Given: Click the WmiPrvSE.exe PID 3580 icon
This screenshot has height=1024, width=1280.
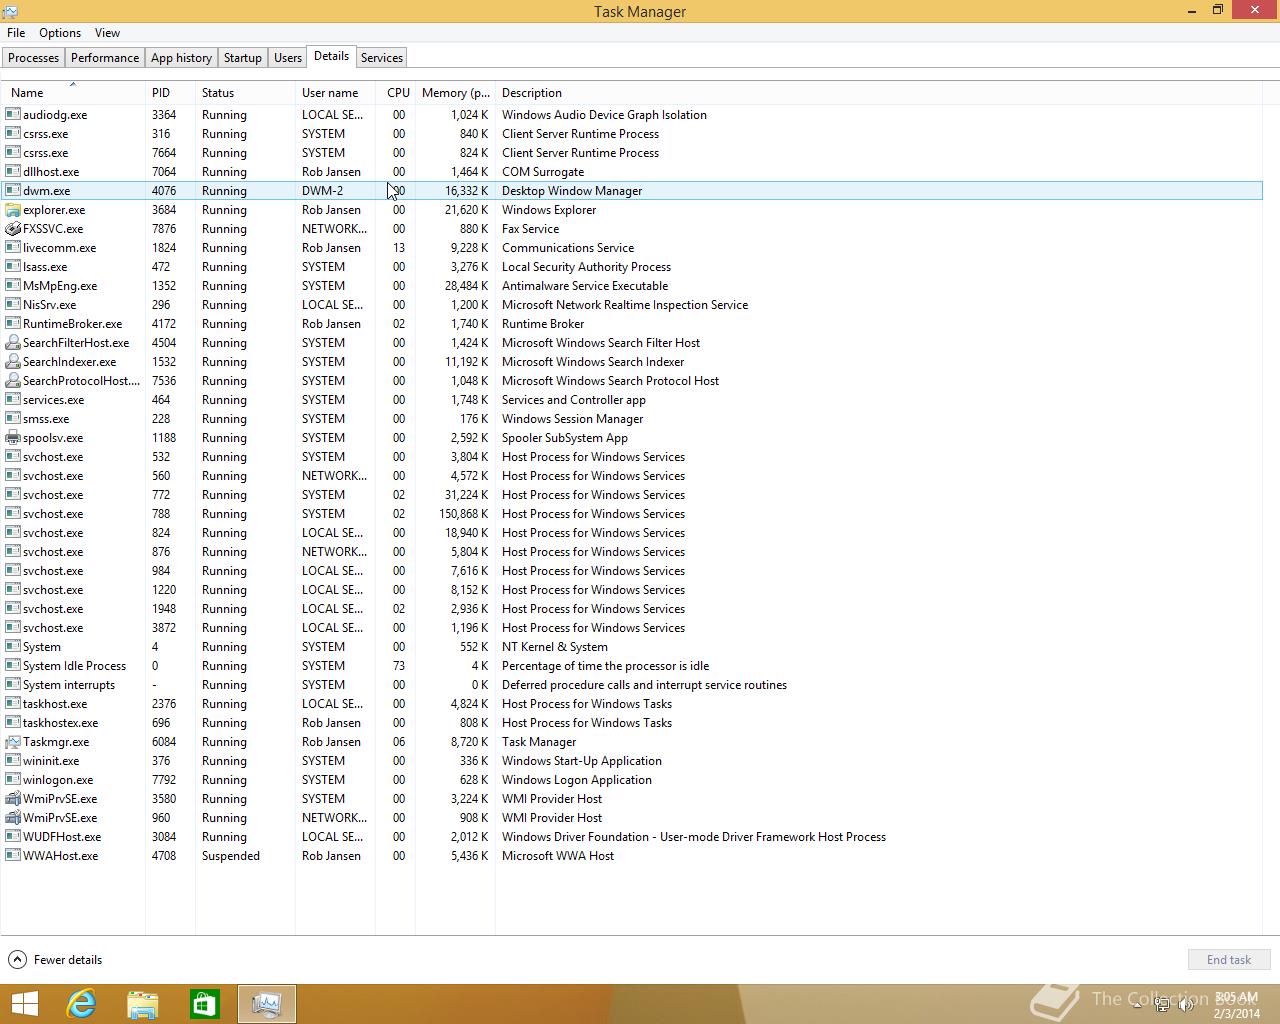Looking at the screenshot, I should (13, 799).
